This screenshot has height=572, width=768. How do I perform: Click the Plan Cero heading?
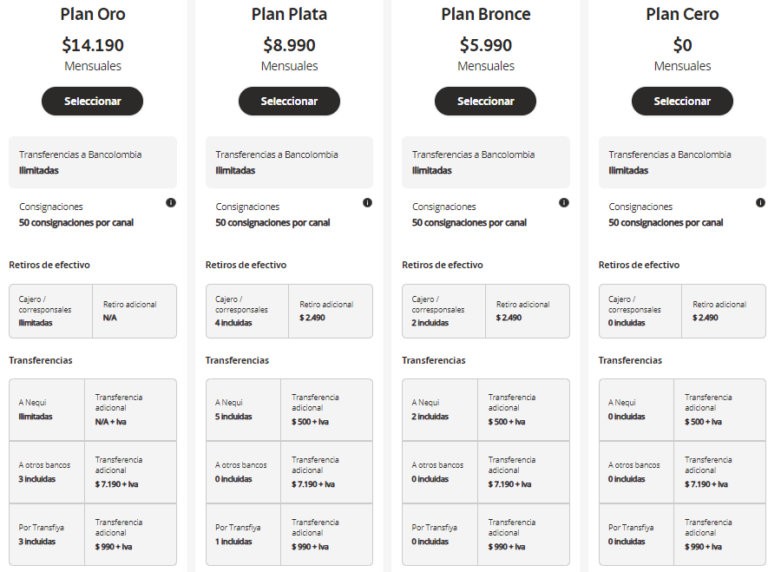pos(682,14)
